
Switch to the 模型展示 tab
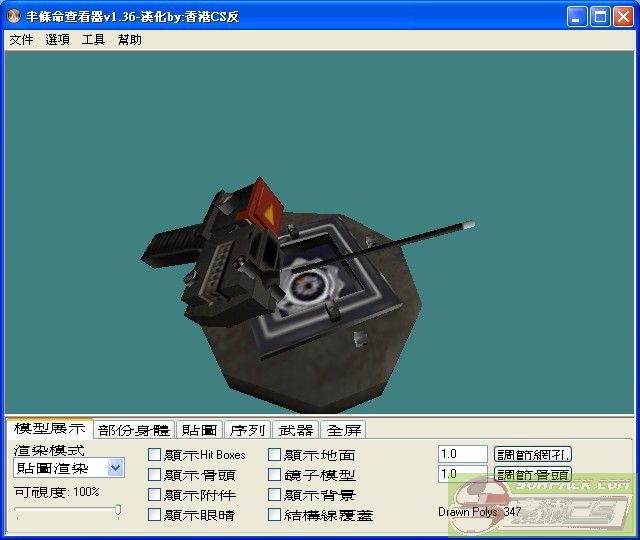(x=49, y=429)
